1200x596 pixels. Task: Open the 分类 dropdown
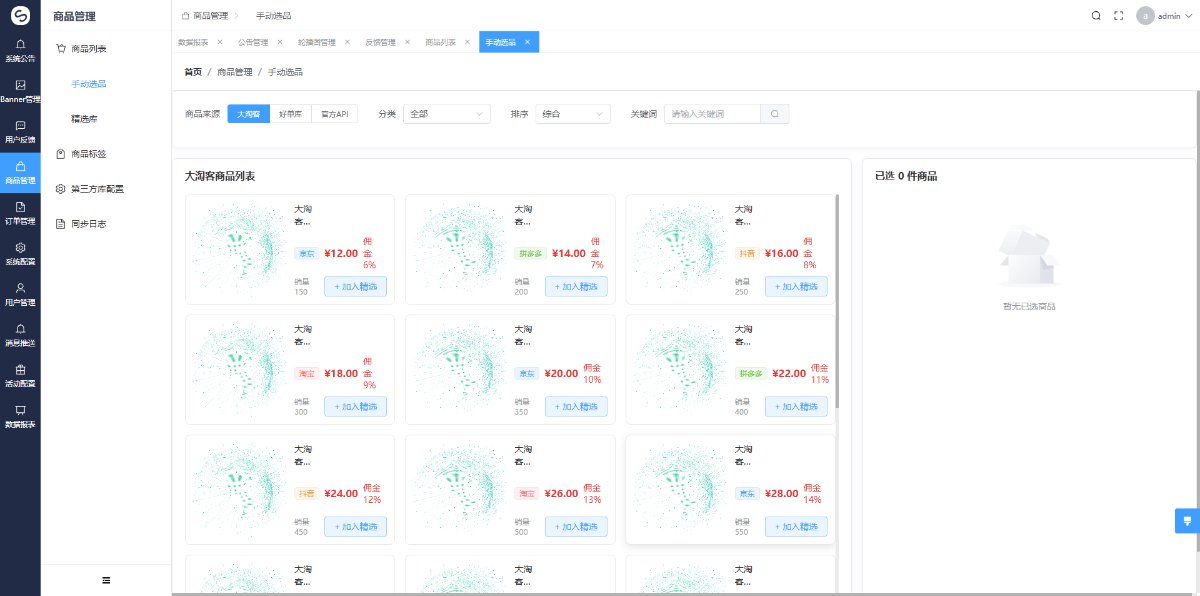coord(447,114)
